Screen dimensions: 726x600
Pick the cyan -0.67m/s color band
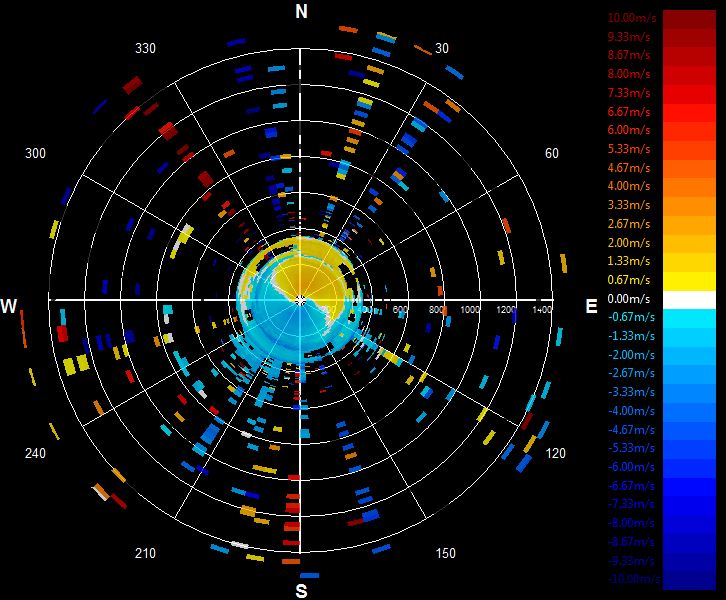pyautogui.click(x=689, y=319)
